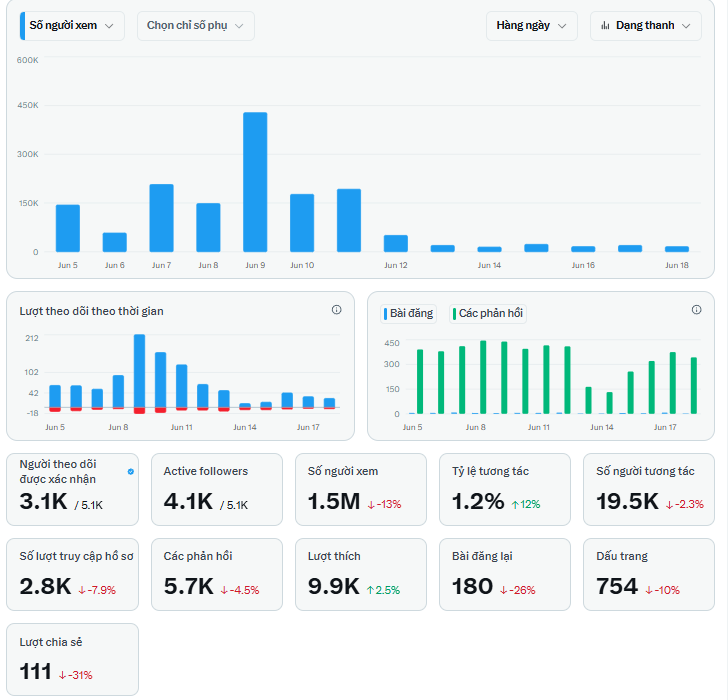Click the Jun 7 bar in main chart
This screenshot has height=700, width=728.
point(162,218)
